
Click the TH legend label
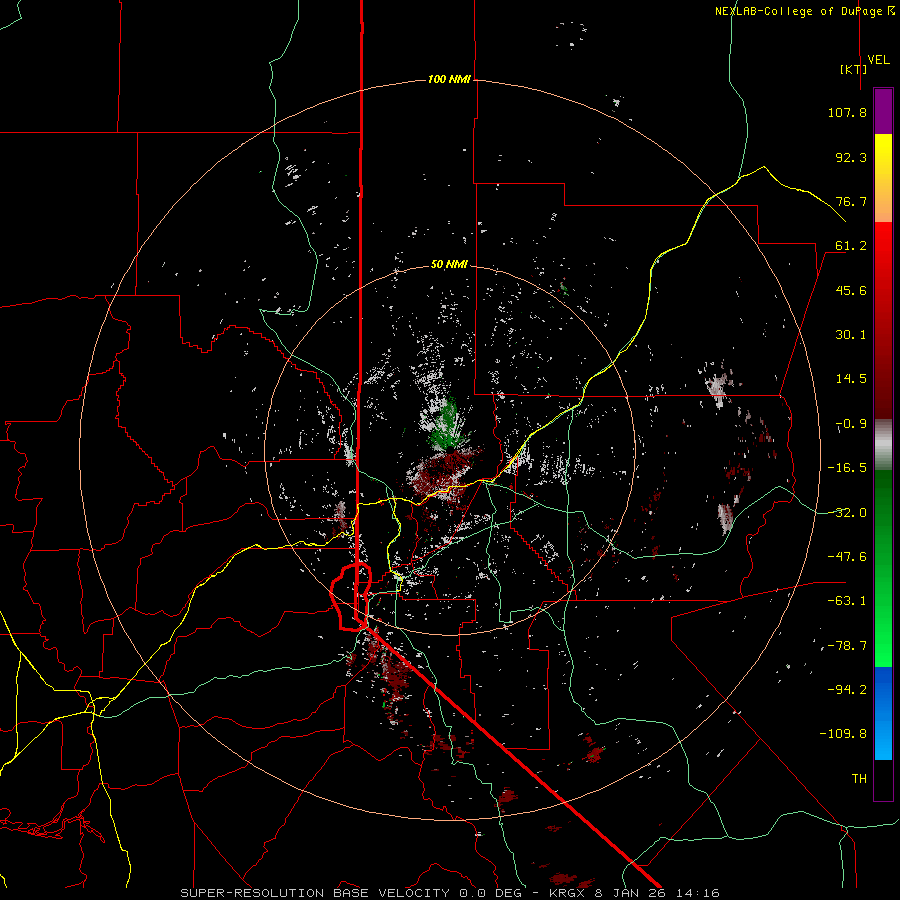pyautogui.click(x=859, y=779)
